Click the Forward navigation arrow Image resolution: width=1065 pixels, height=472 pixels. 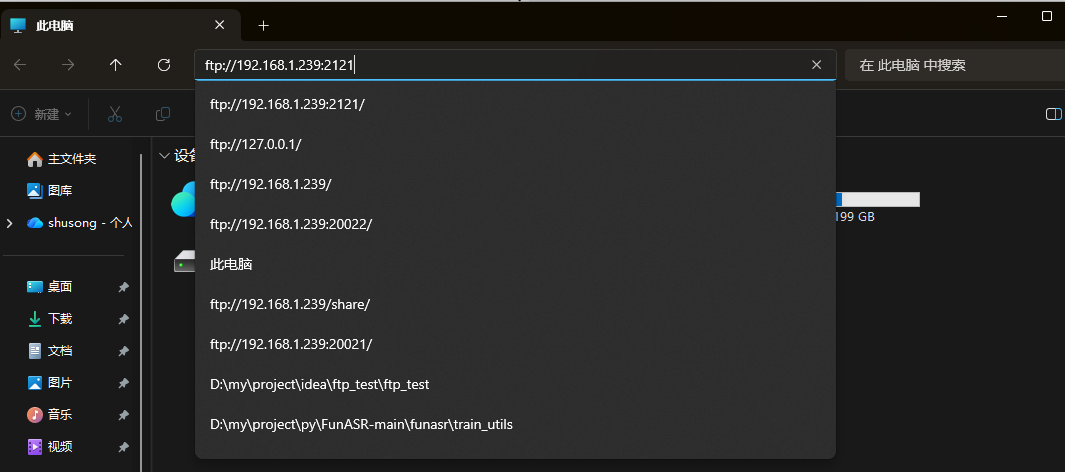[68, 65]
